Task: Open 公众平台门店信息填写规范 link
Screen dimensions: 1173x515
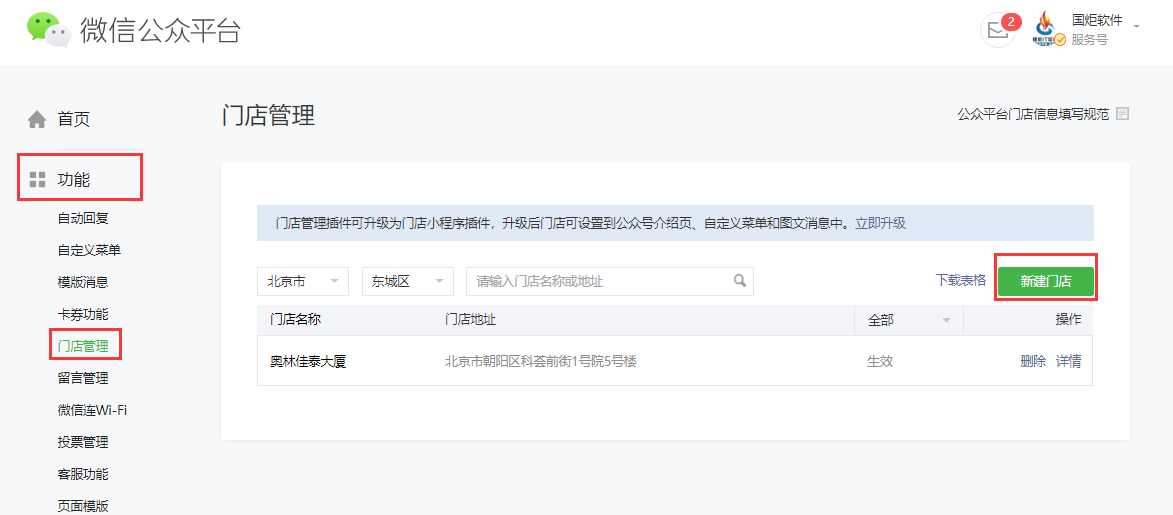Action: 1033,115
